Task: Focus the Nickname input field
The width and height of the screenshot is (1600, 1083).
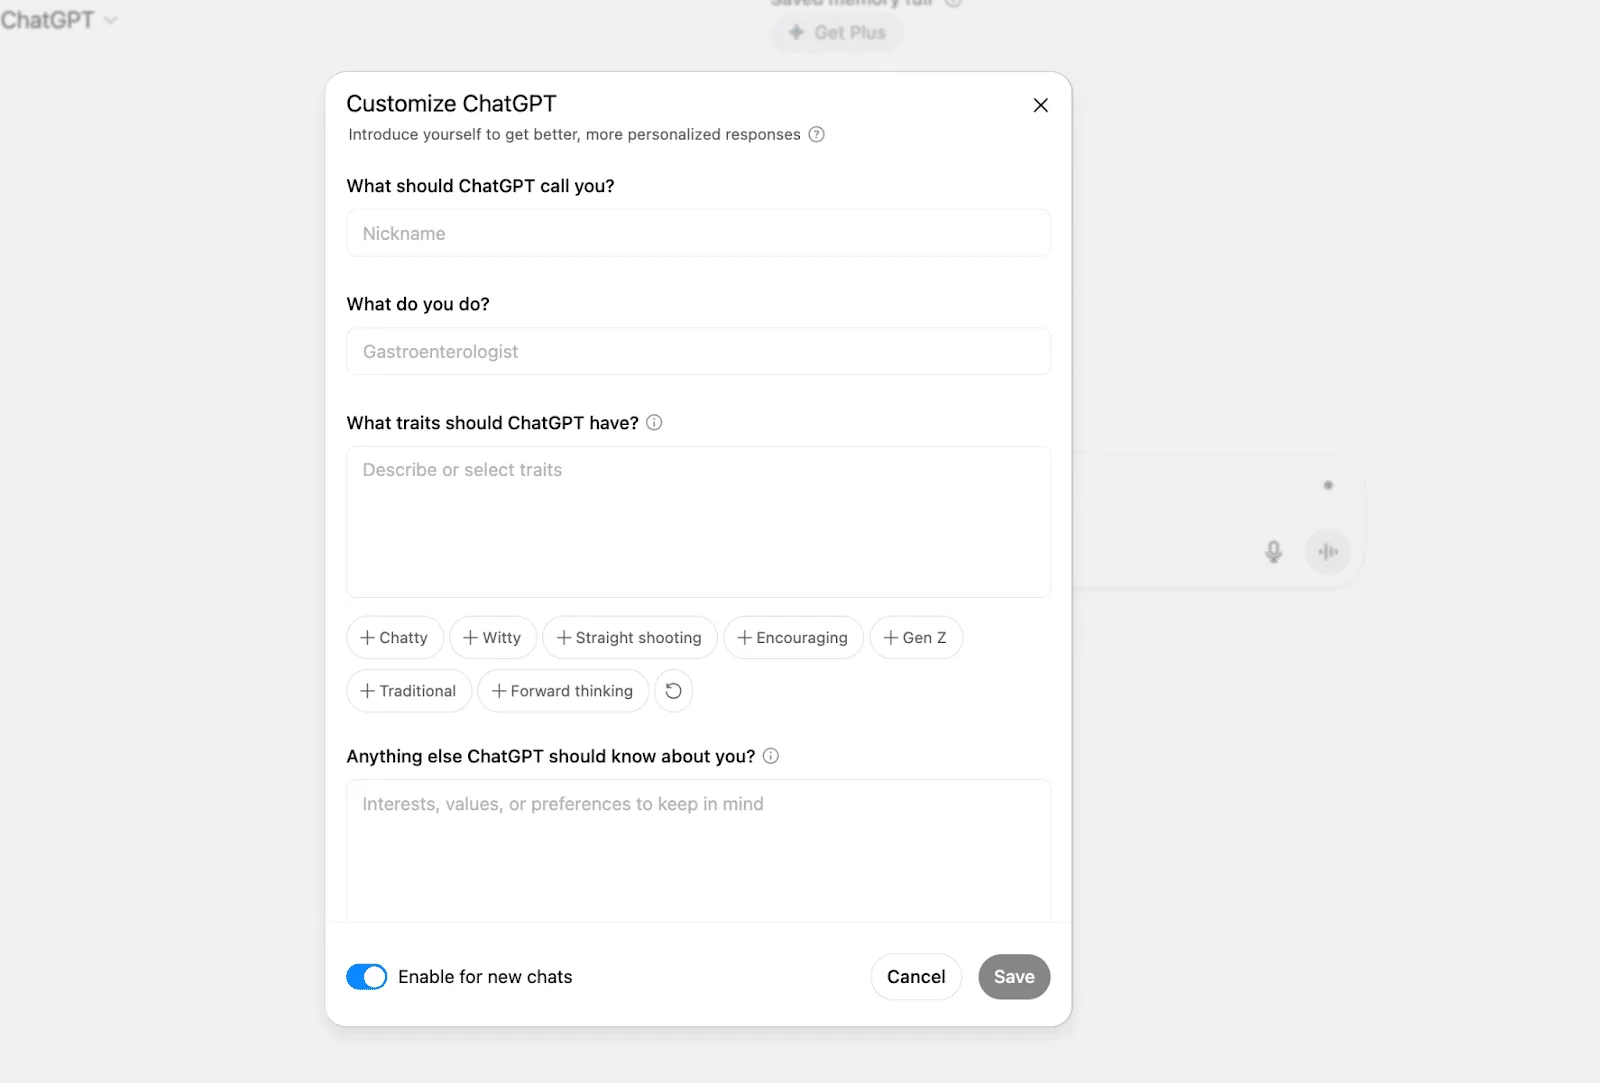Action: [698, 233]
